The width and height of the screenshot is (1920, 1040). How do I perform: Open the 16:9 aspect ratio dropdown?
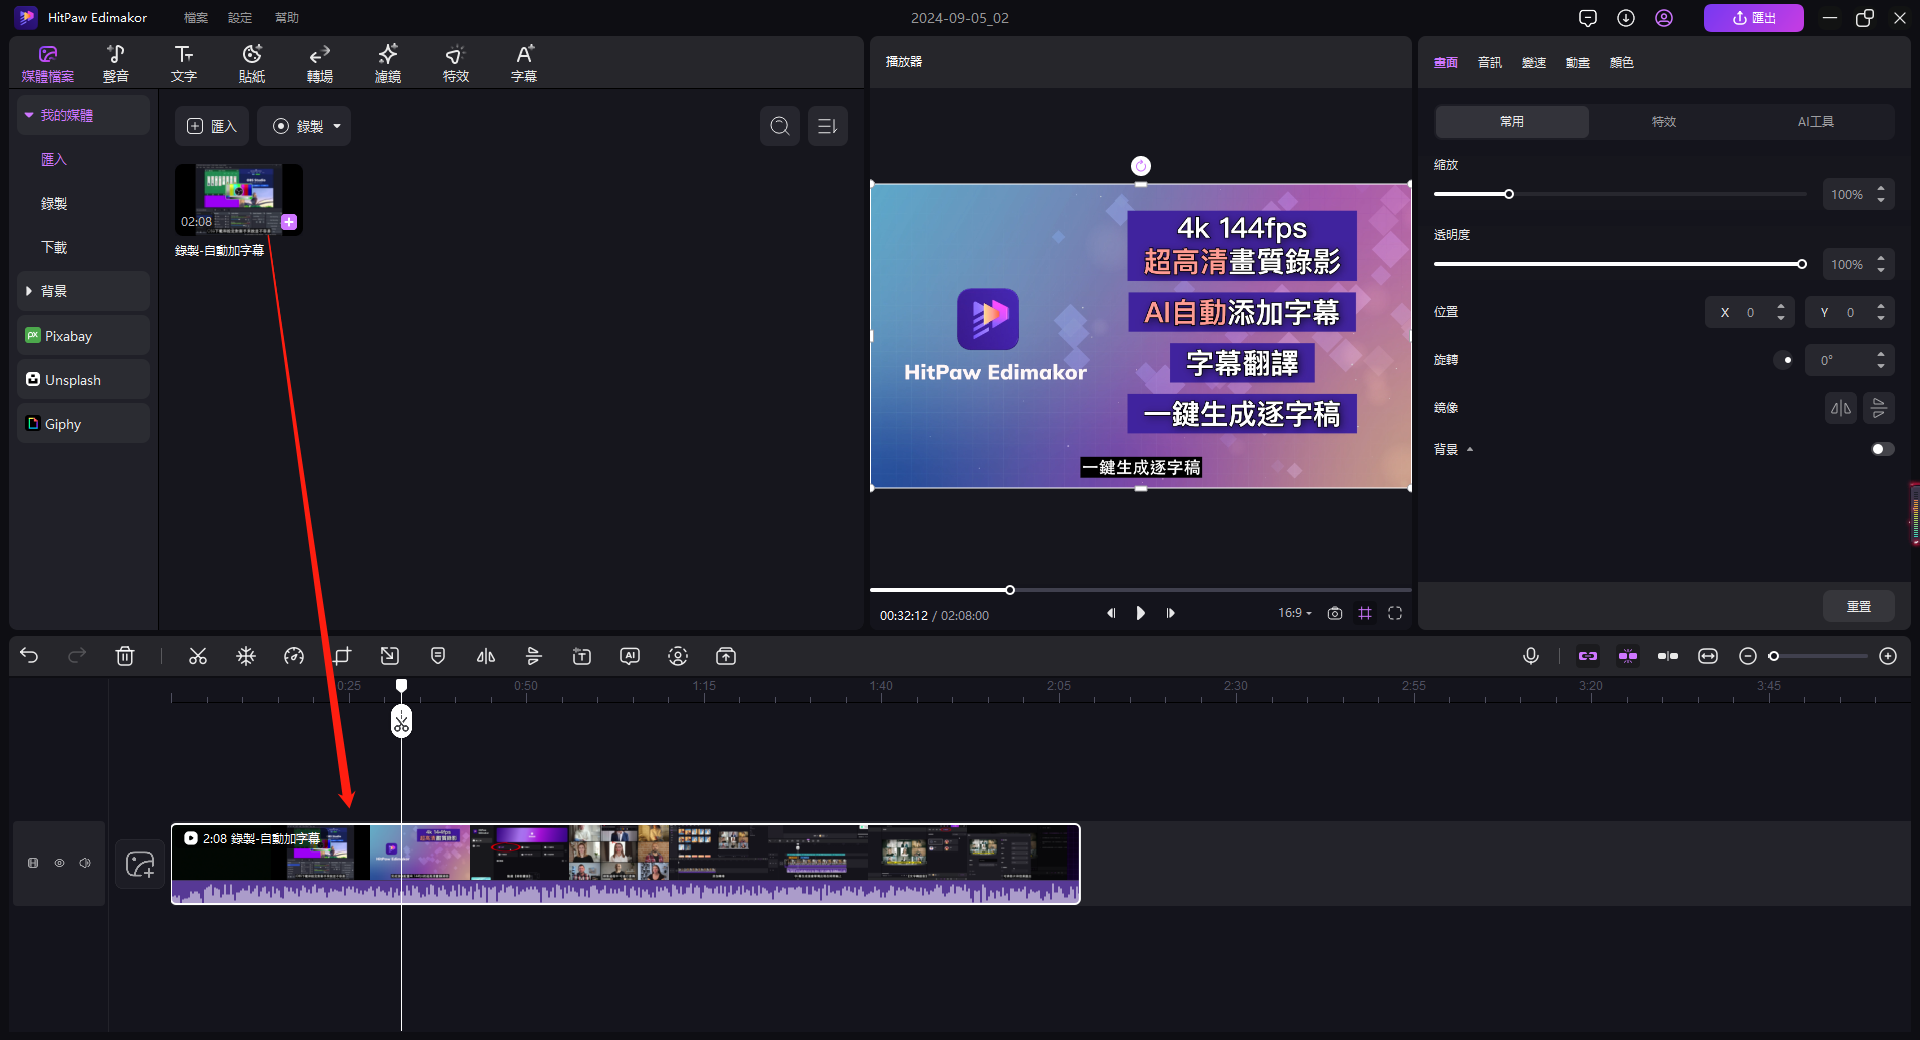tap(1295, 613)
